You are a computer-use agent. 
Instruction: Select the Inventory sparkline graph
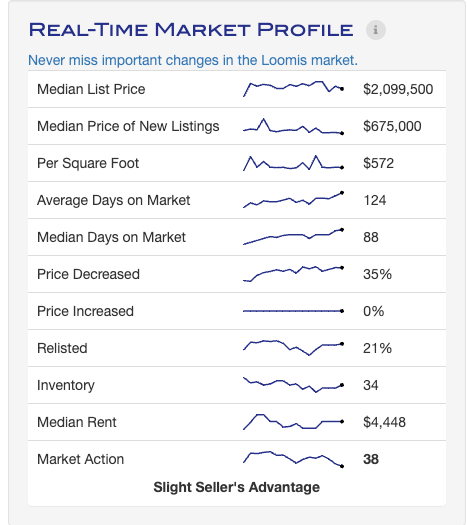point(293,385)
